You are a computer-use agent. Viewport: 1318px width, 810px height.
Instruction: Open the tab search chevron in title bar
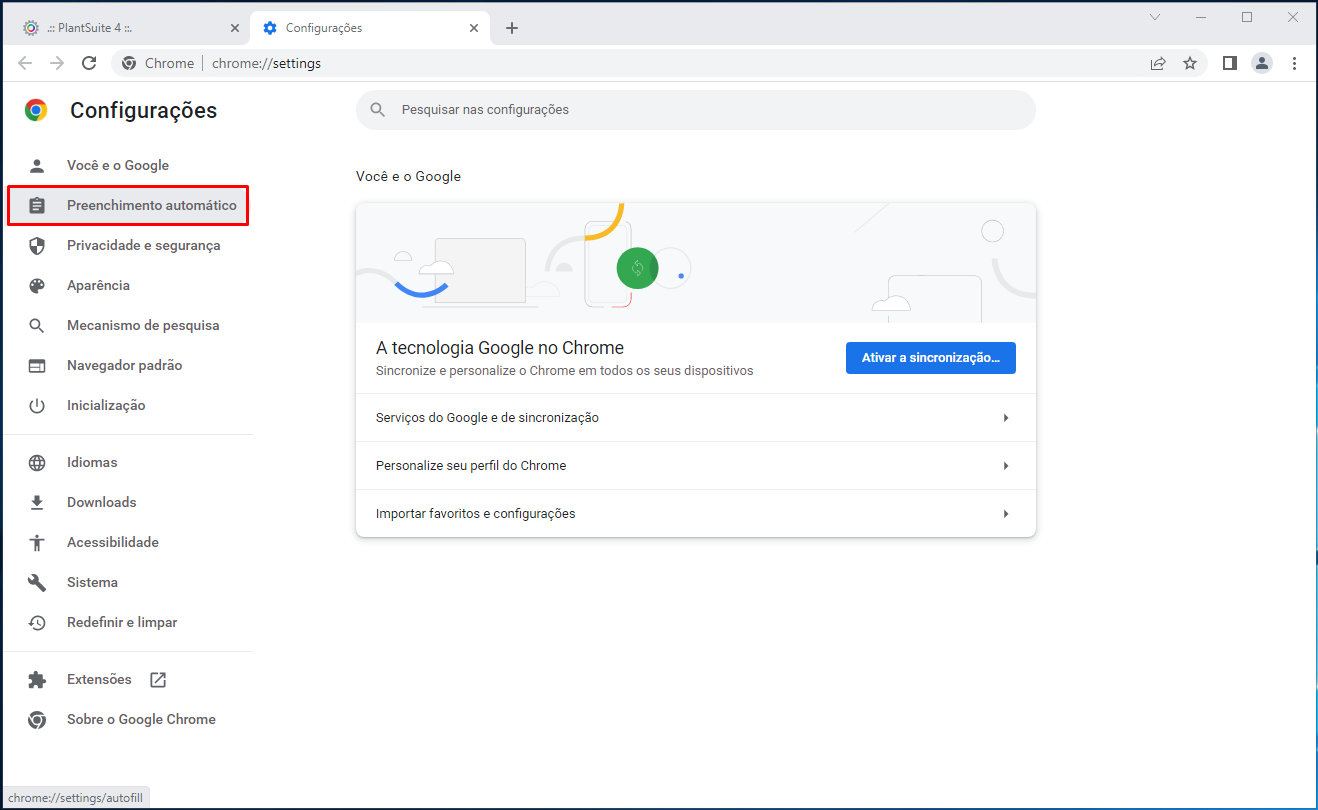[x=1155, y=17]
